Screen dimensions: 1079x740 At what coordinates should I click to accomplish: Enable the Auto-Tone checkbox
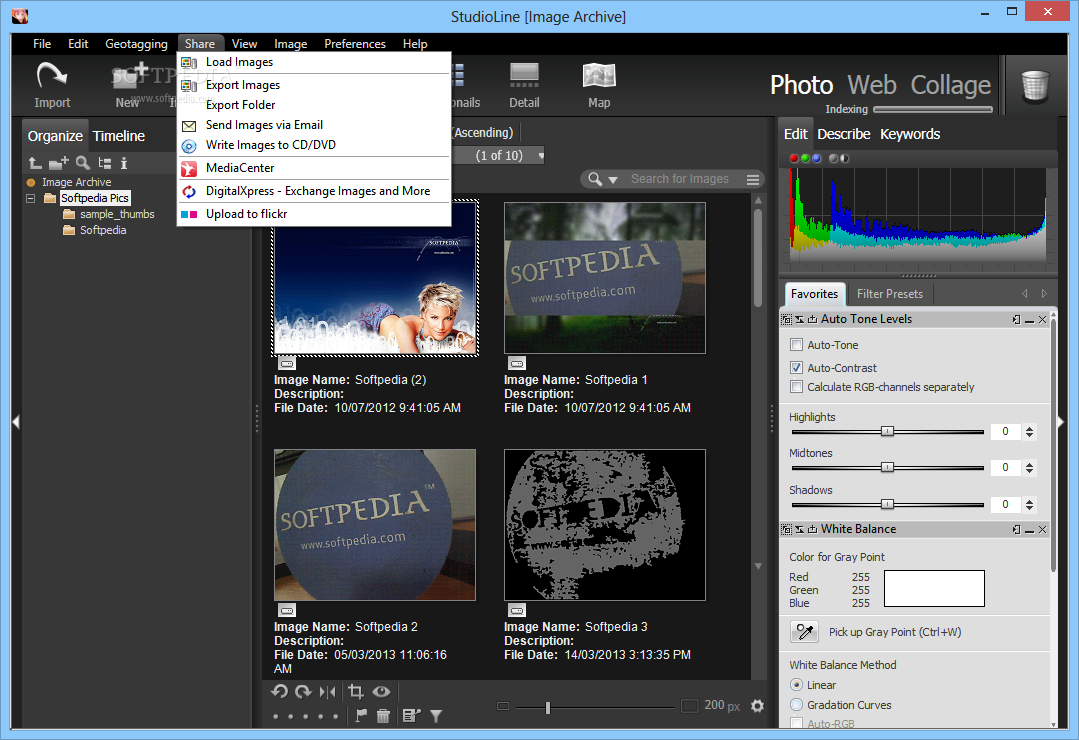click(796, 344)
